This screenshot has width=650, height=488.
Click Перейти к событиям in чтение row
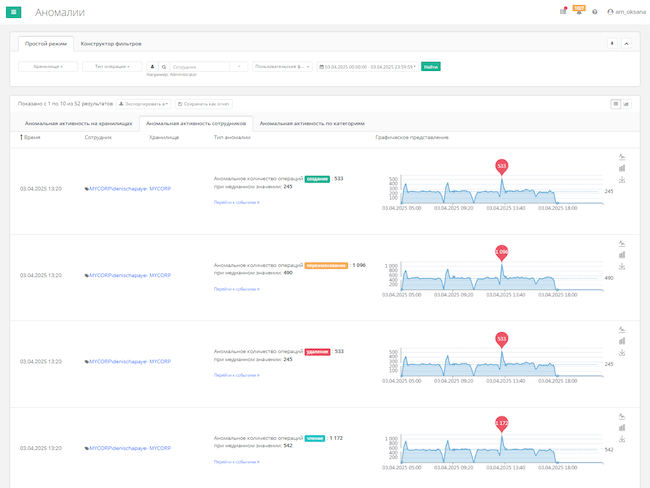[x=237, y=462]
